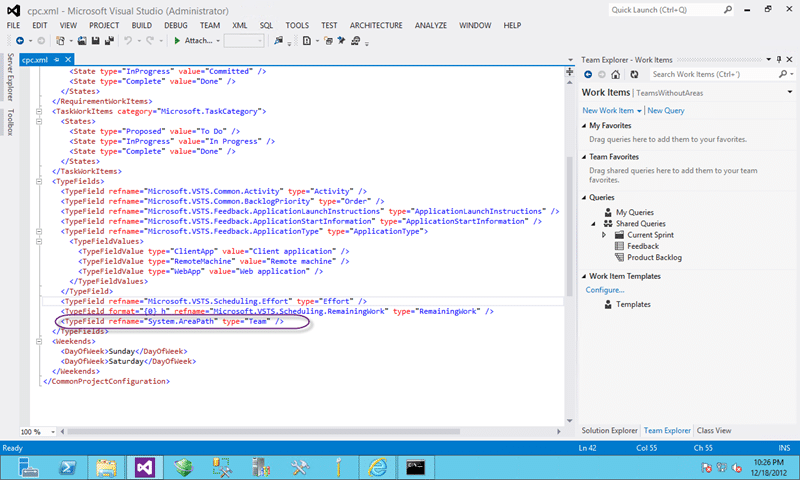Collapse the Weekends XML node
This screenshot has width=800, height=480.
[x=39, y=341]
